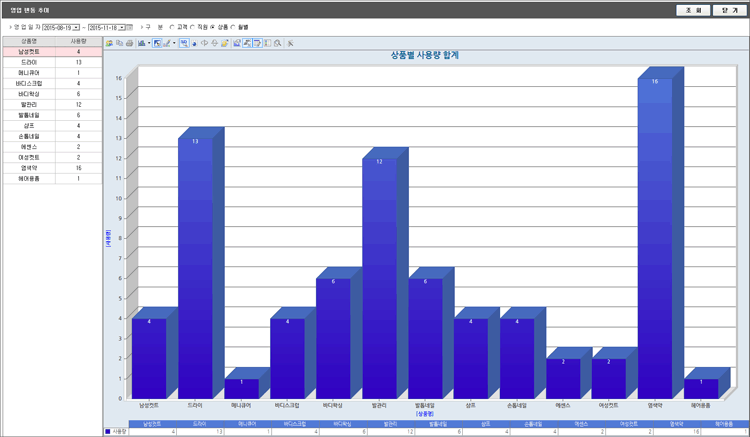Expand the chart type dropdown arrow

(x=149, y=43)
